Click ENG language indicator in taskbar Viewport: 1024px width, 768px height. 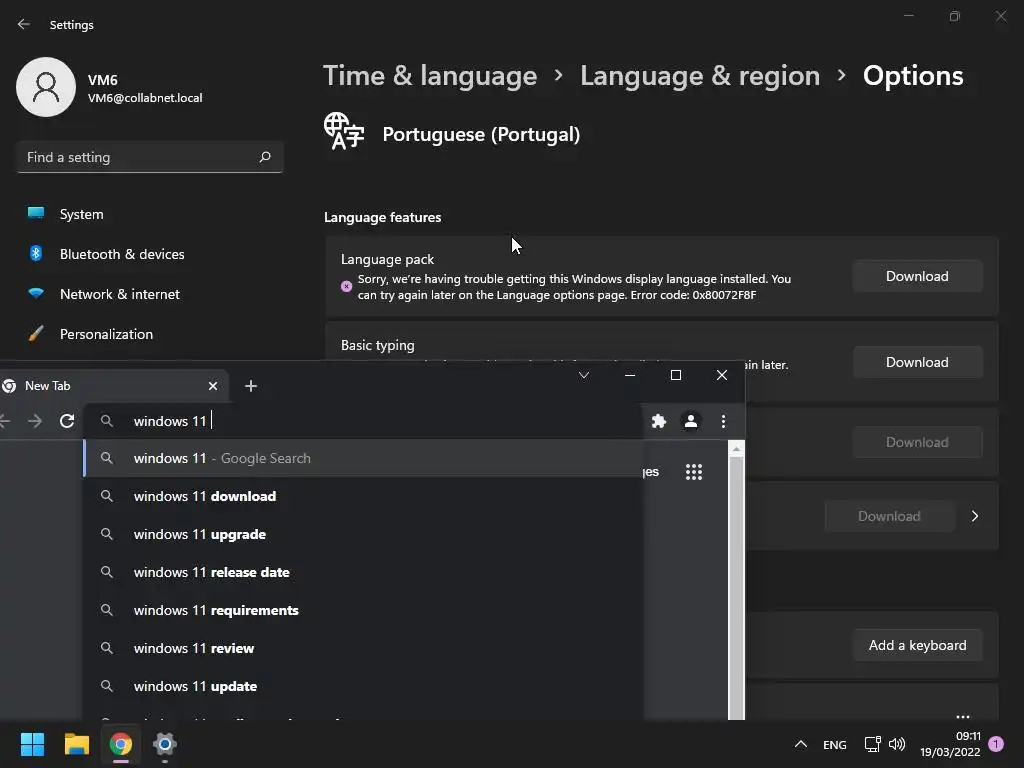click(x=835, y=744)
